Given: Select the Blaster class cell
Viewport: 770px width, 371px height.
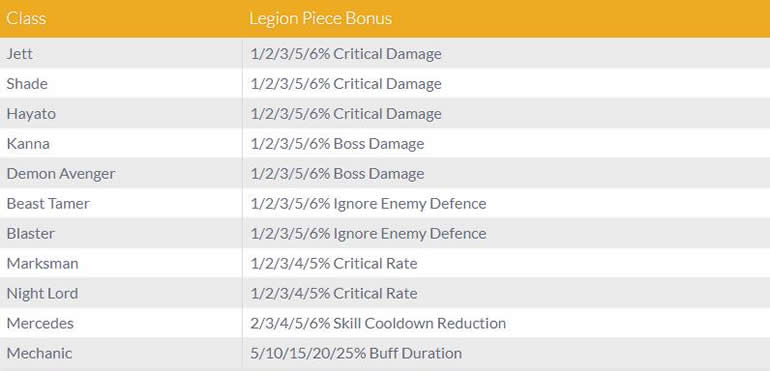Looking at the screenshot, I should [121, 233].
